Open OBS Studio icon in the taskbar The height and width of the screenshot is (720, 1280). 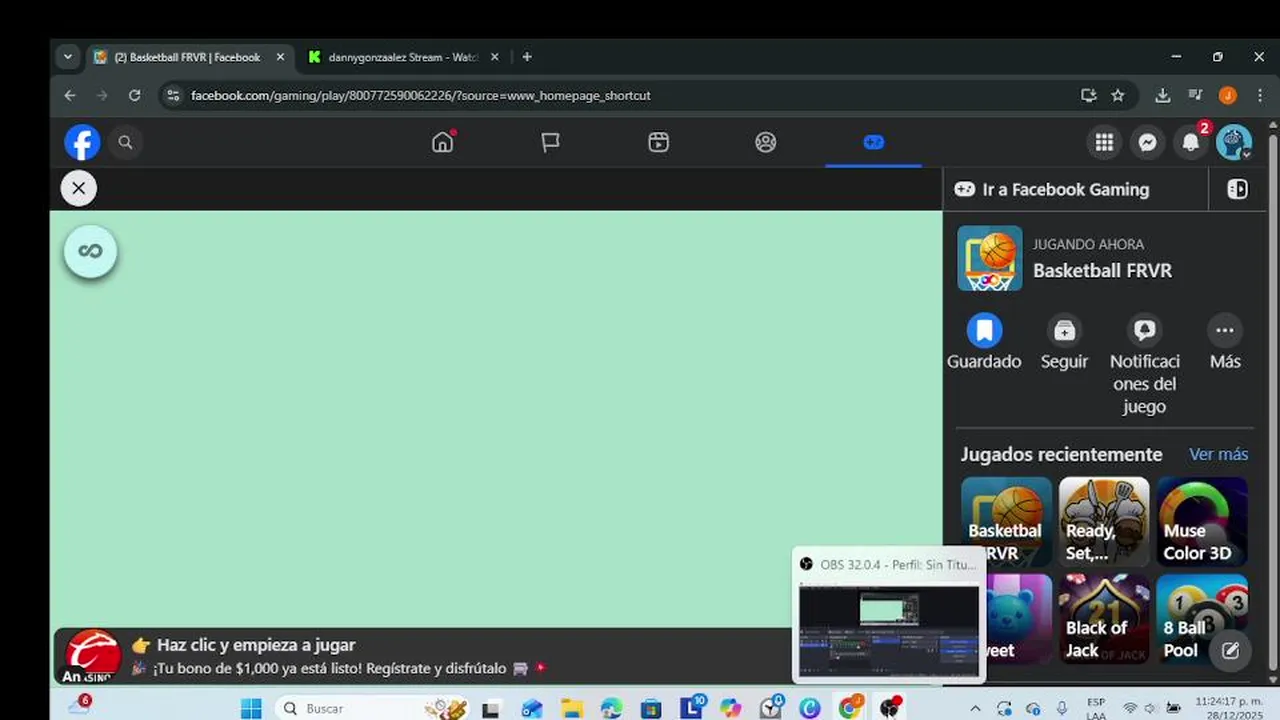click(890, 708)
